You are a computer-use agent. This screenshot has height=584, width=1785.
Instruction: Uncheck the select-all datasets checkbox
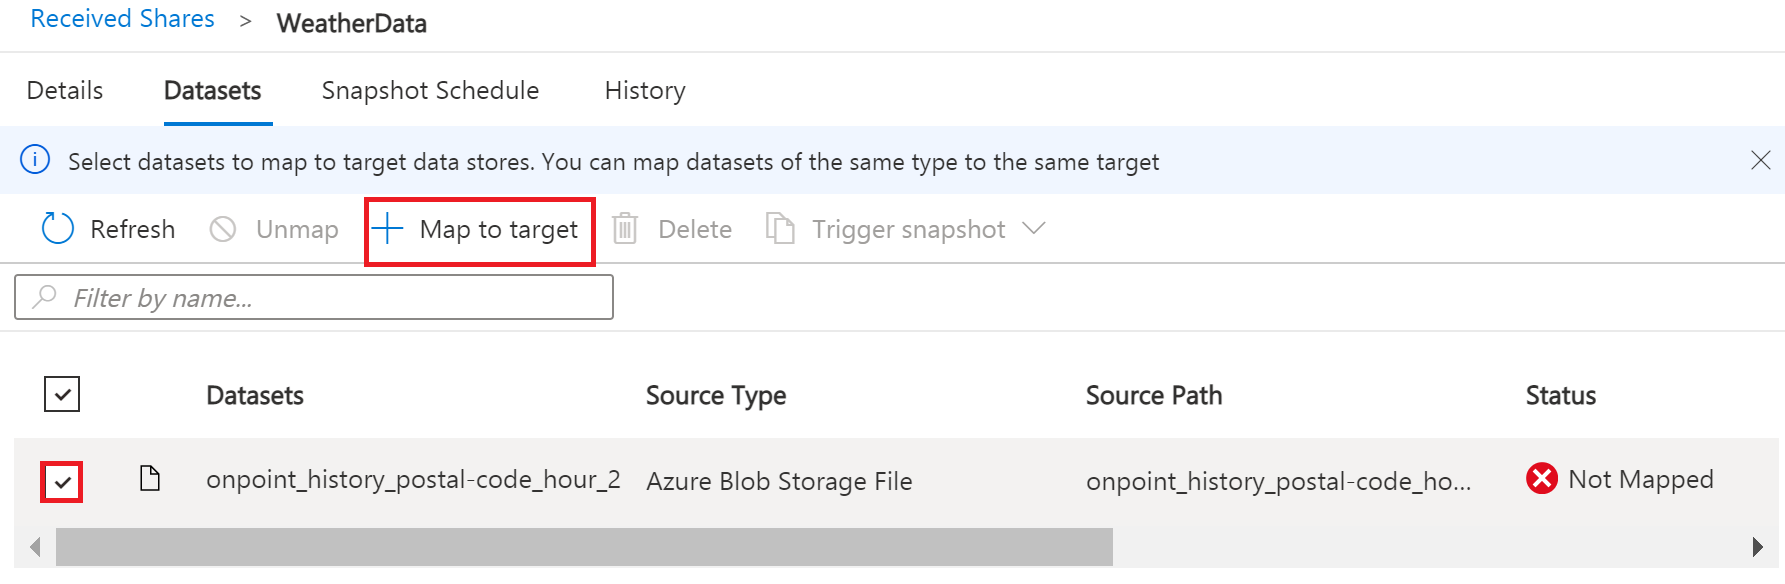click(61, 394)
